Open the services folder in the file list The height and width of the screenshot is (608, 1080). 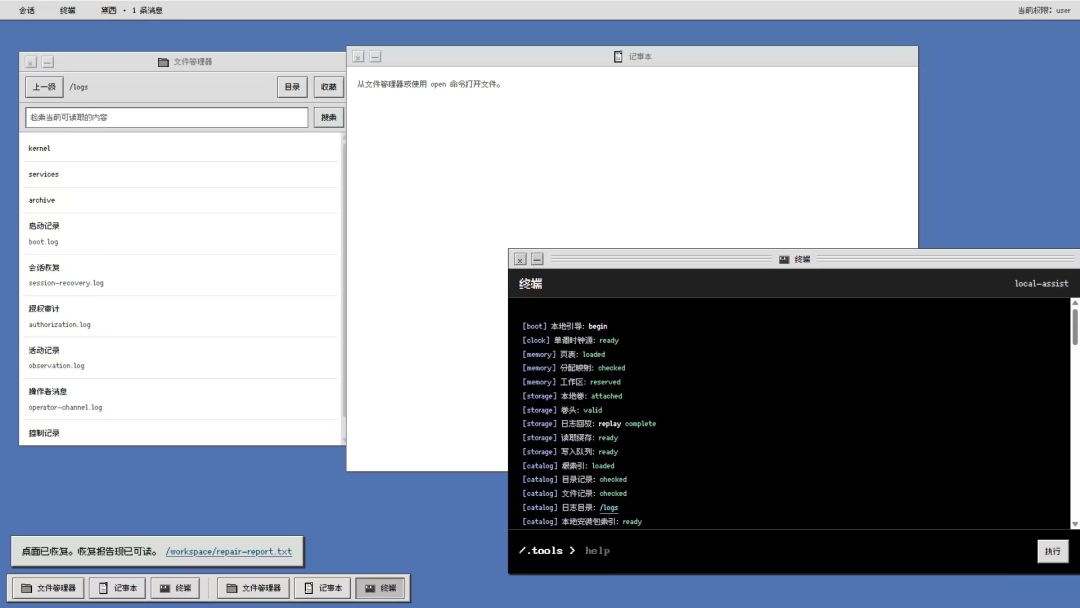[x=182, y=174]
